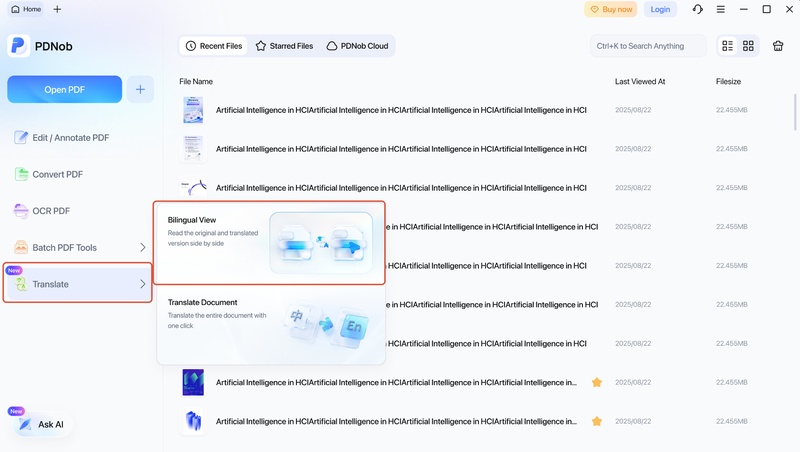
Task: Click the Batch PDF Tools orange icon
Action: click(x=21, y=247)
